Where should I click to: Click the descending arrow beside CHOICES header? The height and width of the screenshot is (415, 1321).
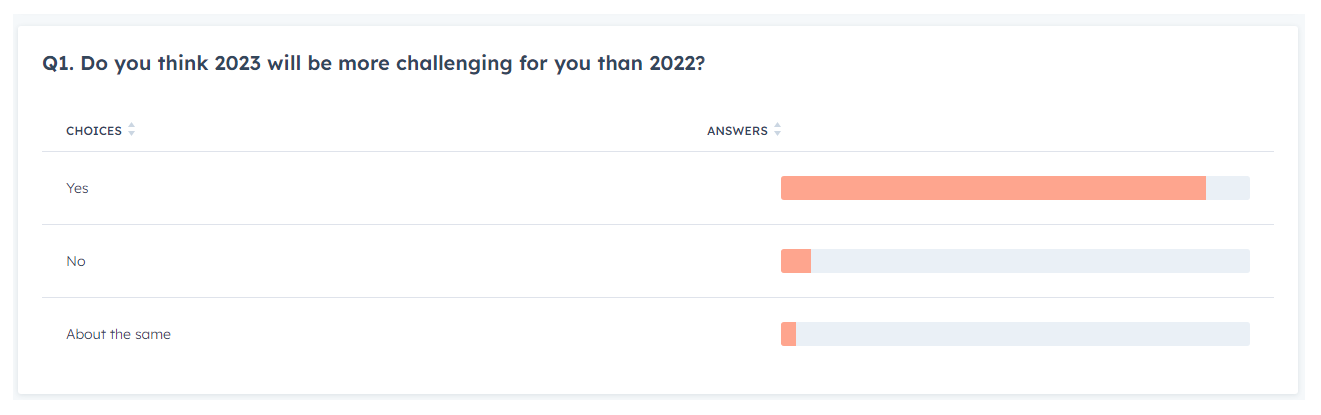131,134
